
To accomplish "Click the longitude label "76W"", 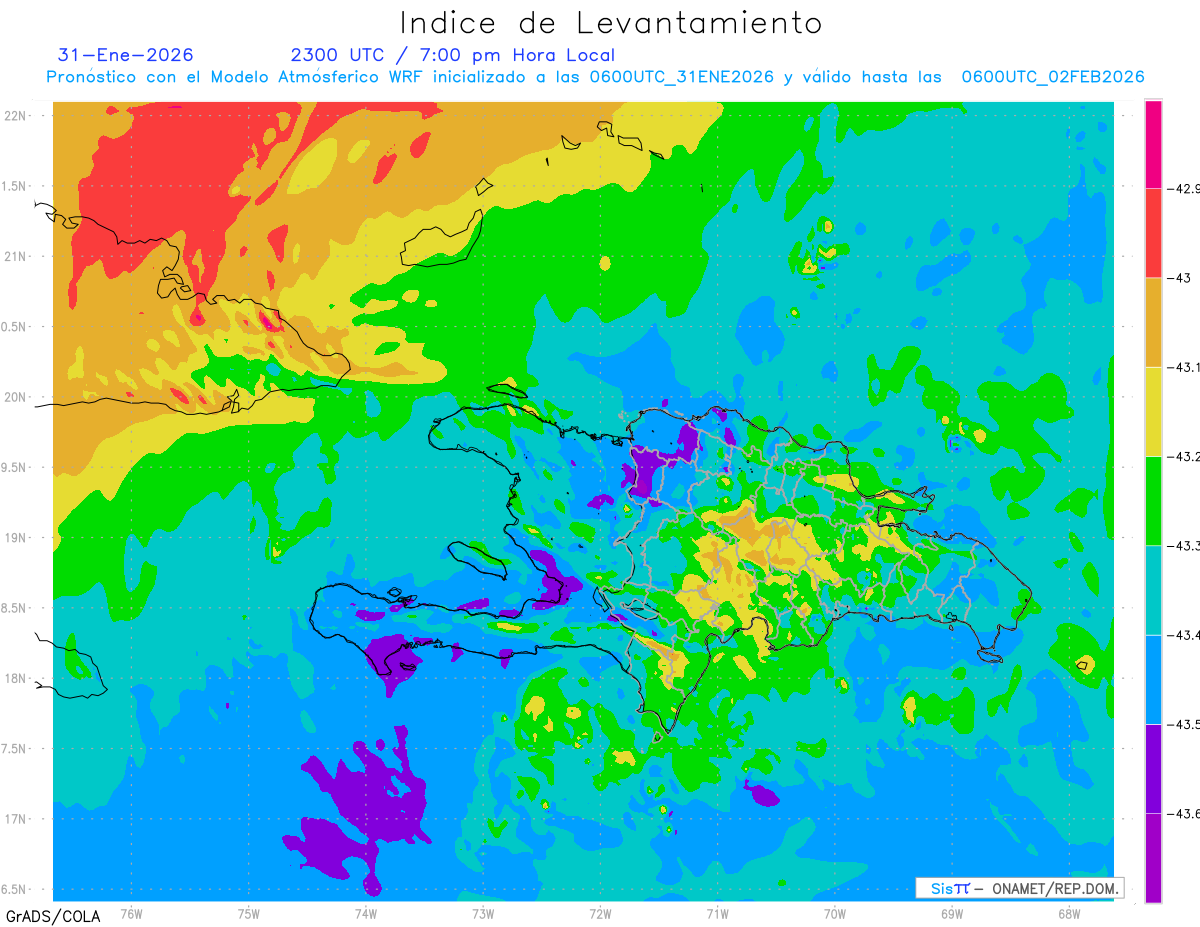I will (131, 913).
